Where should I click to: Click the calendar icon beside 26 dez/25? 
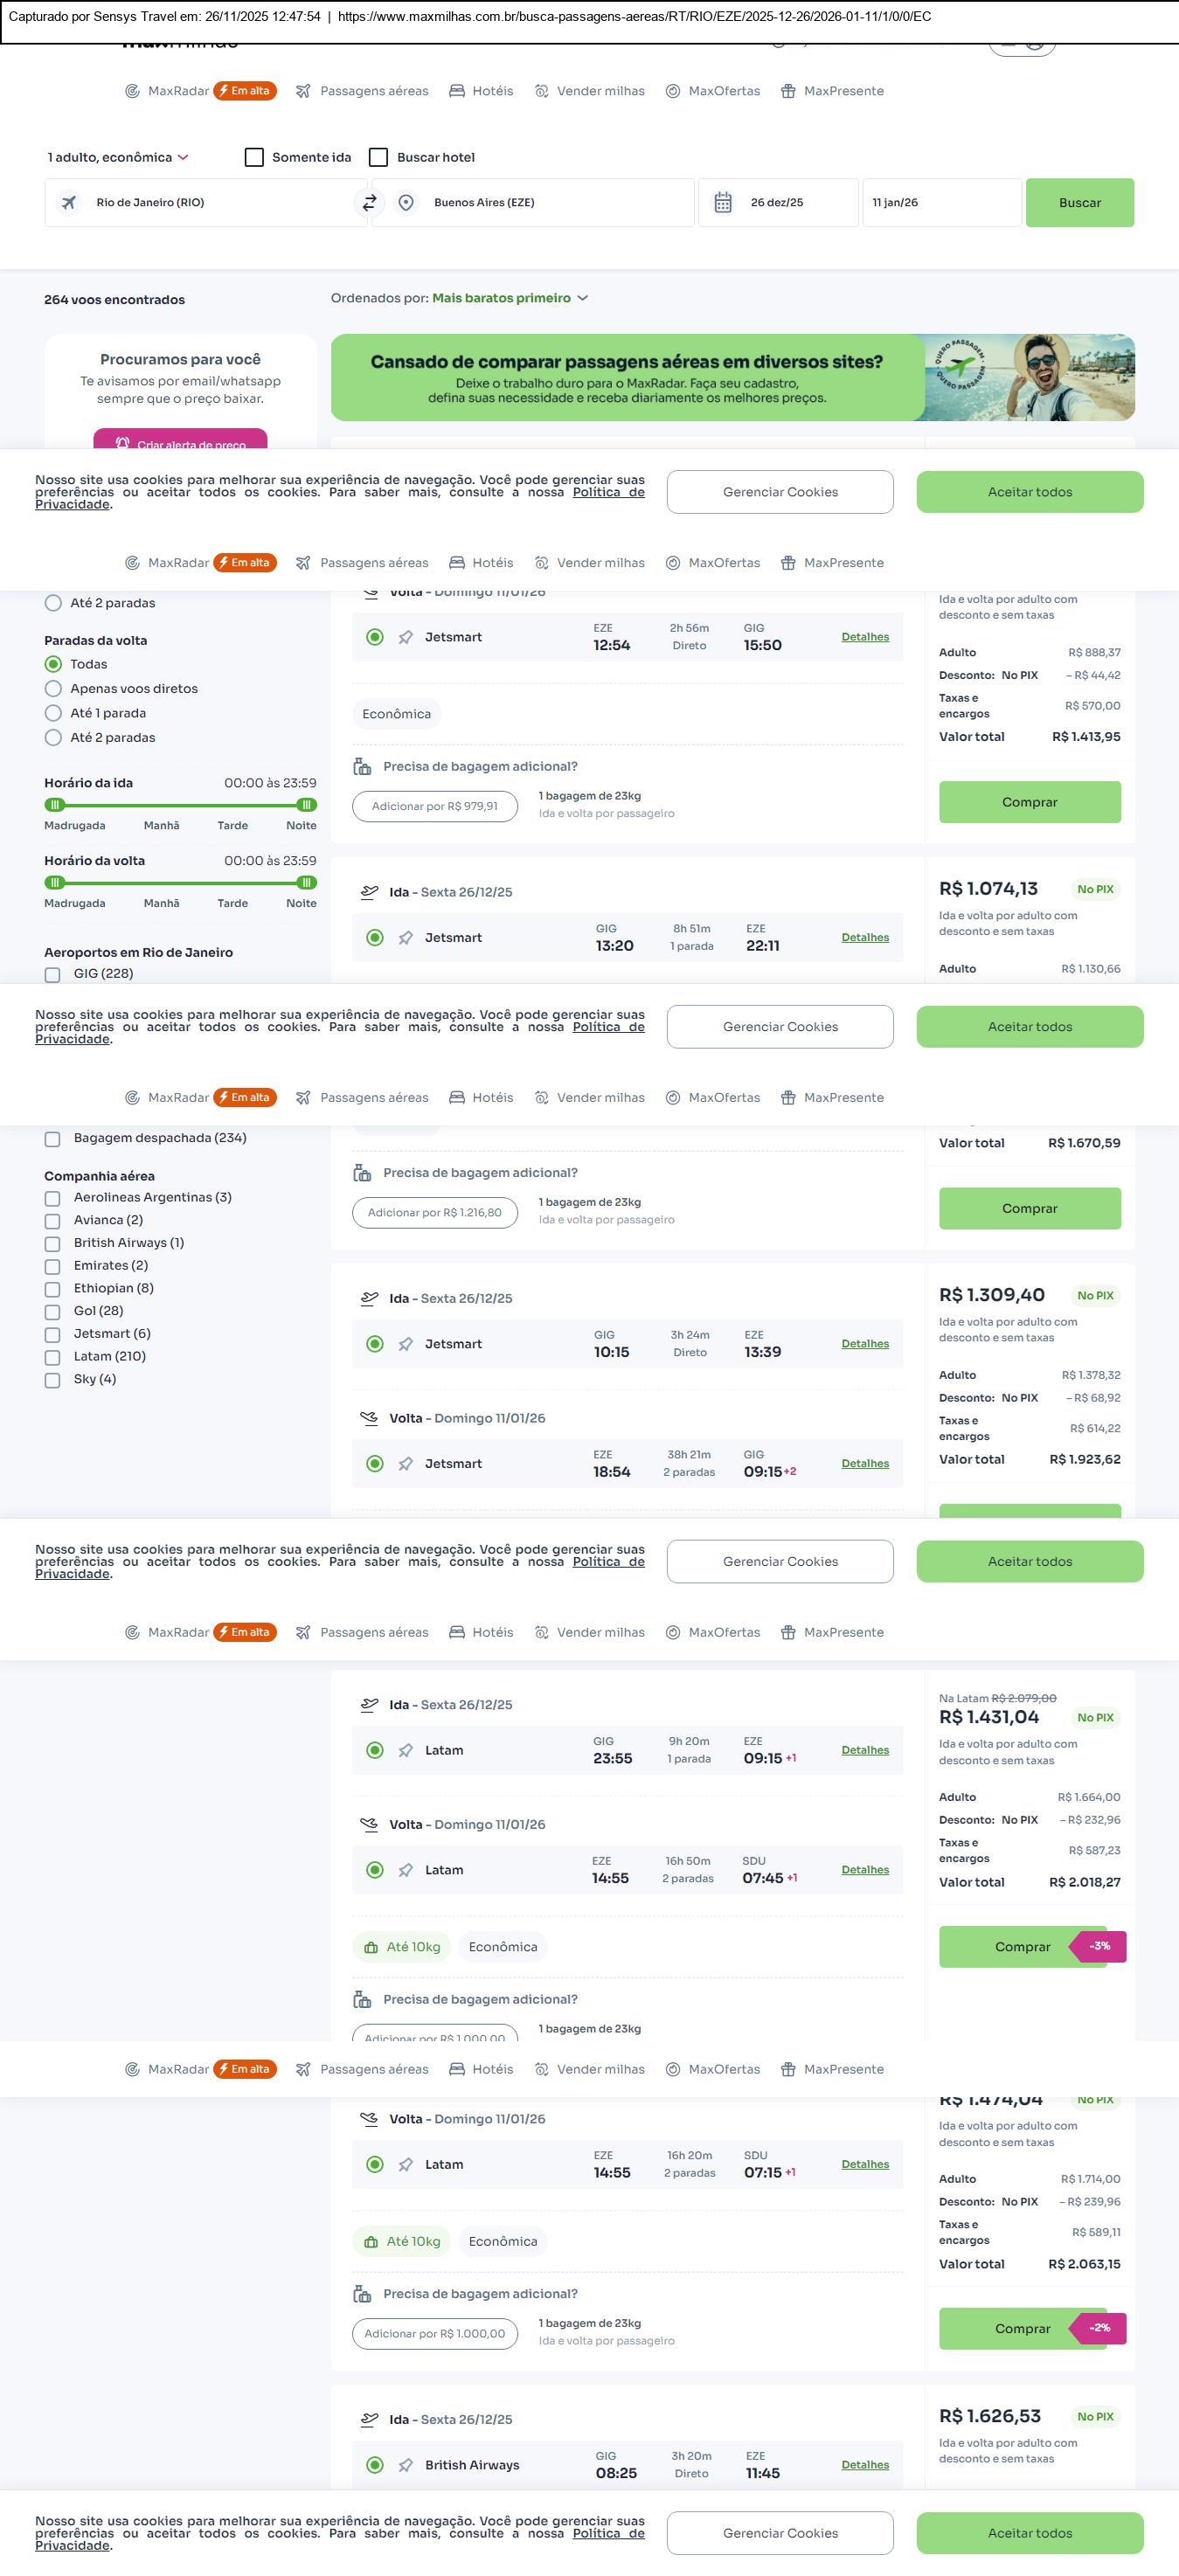(723, 203)
